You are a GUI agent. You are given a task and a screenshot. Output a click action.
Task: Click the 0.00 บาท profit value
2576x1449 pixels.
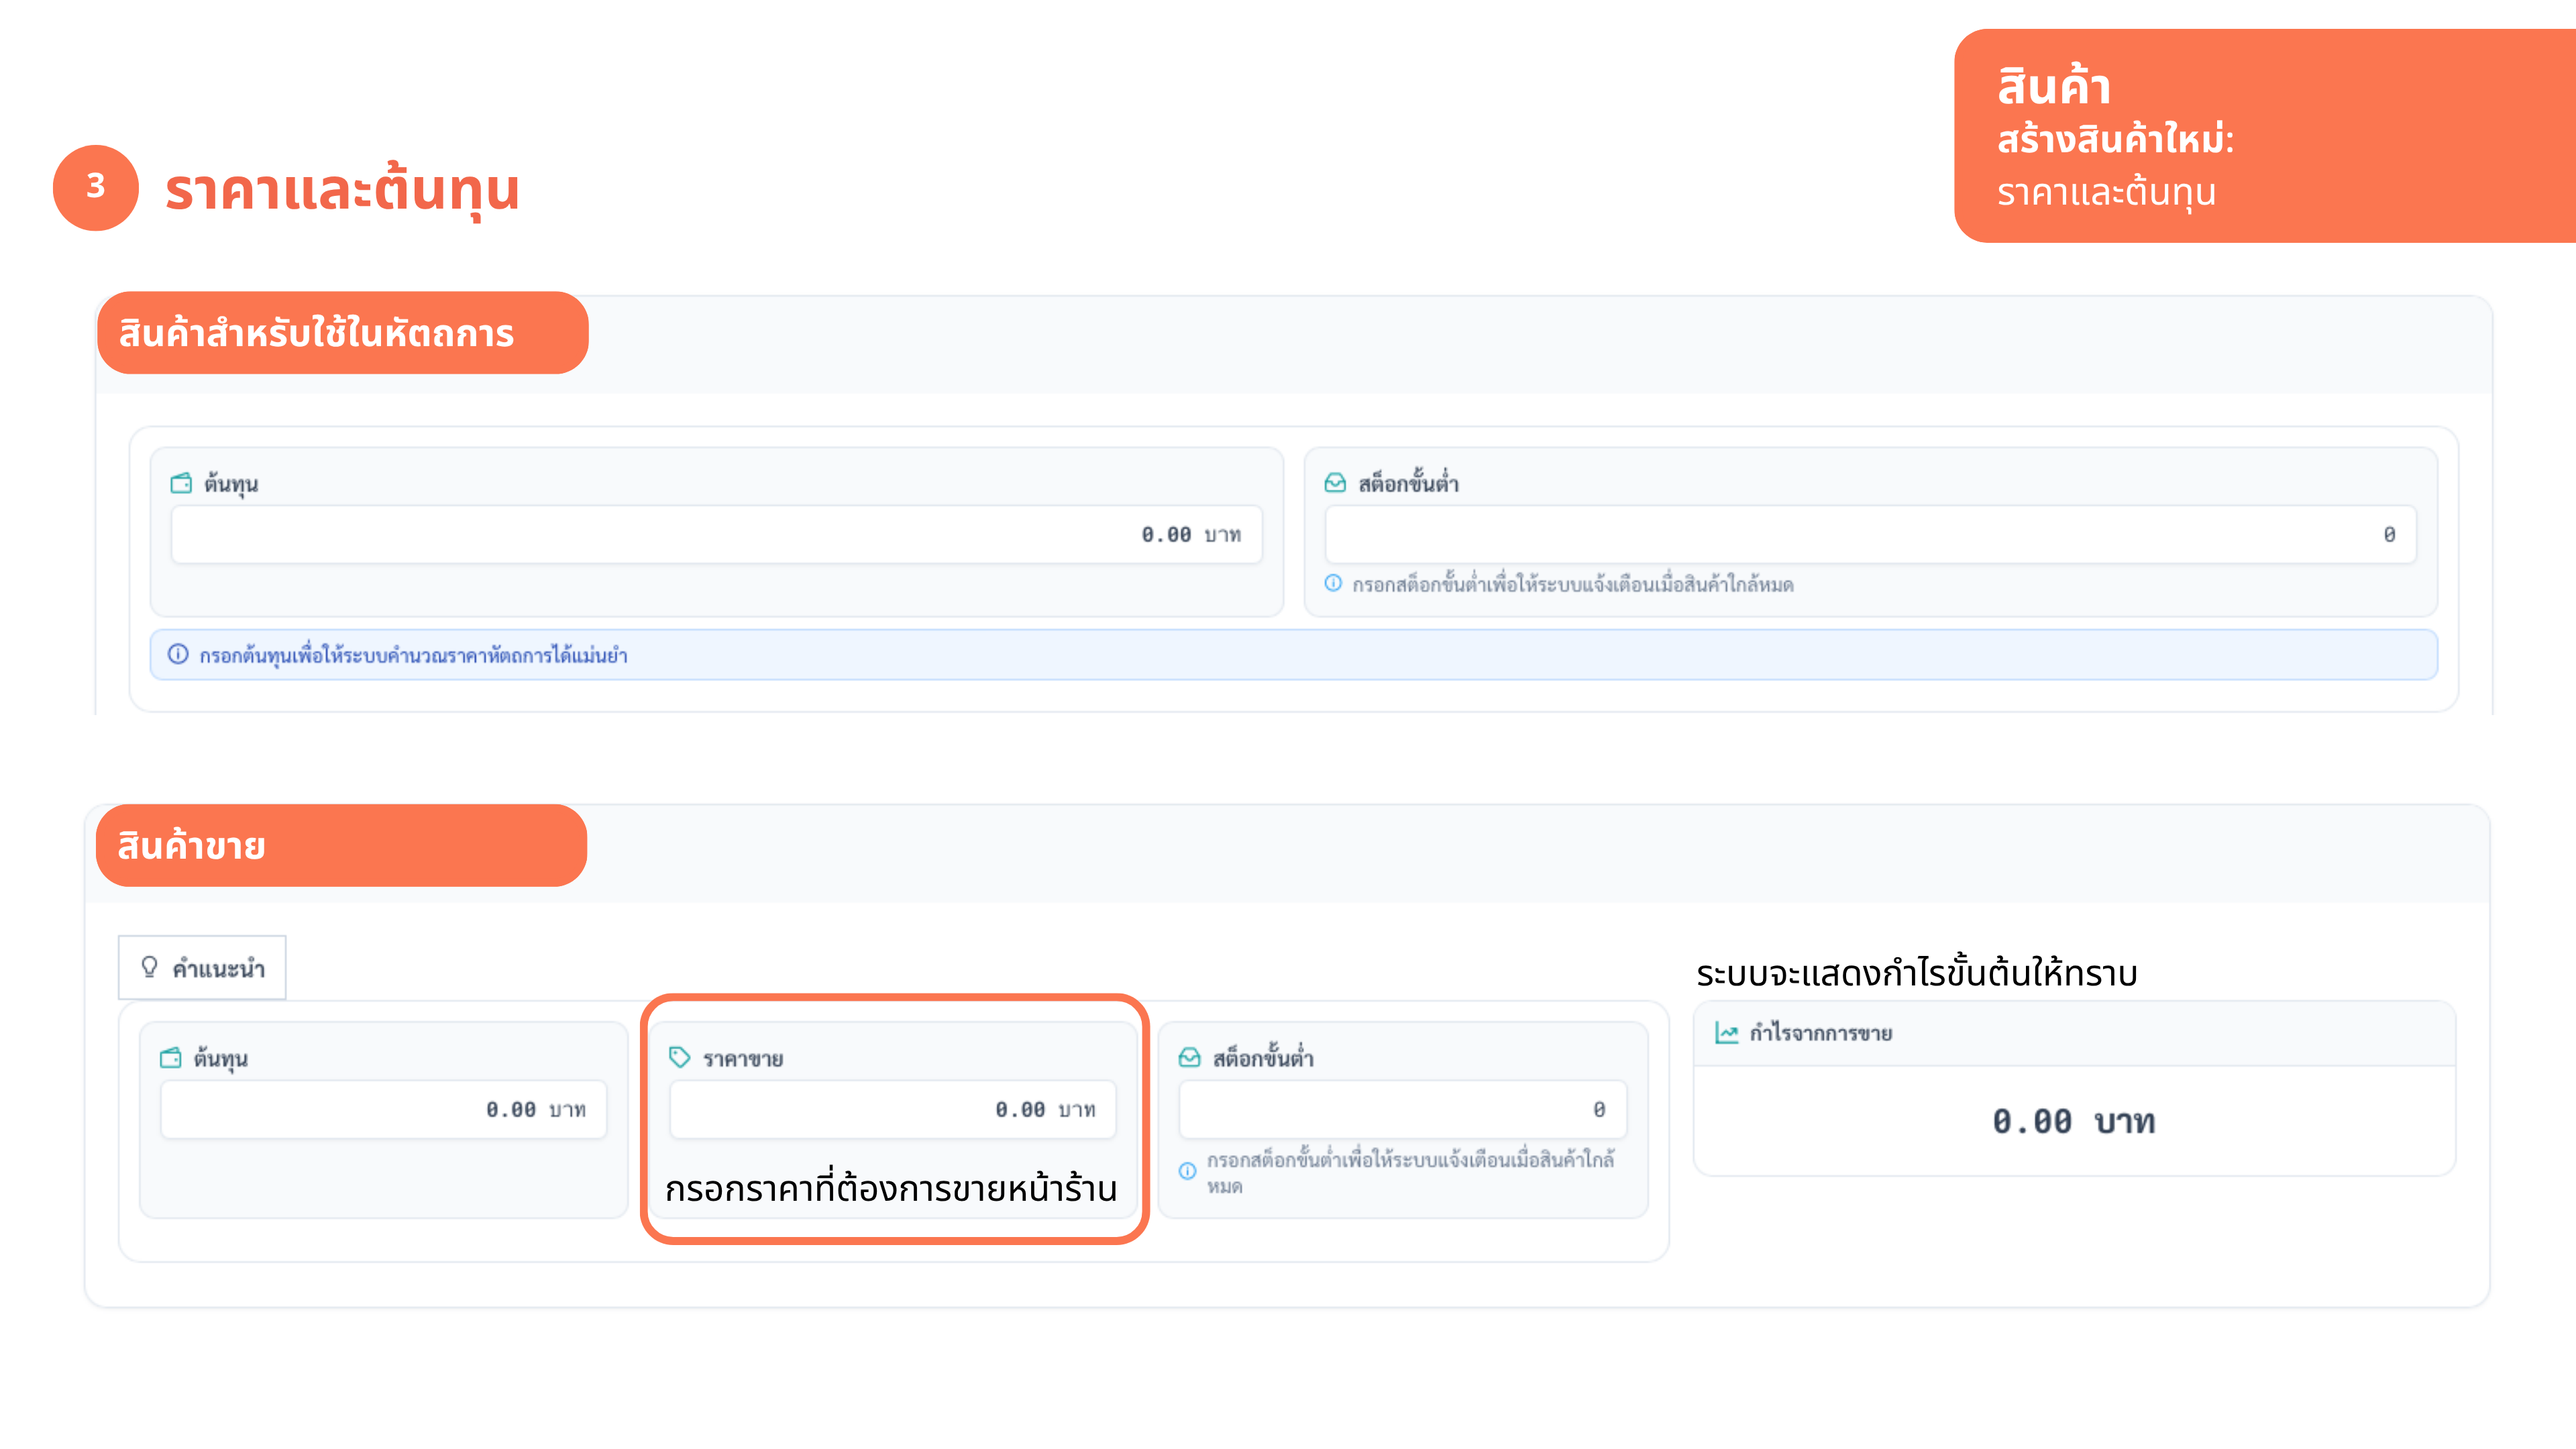point(2074,1121)
